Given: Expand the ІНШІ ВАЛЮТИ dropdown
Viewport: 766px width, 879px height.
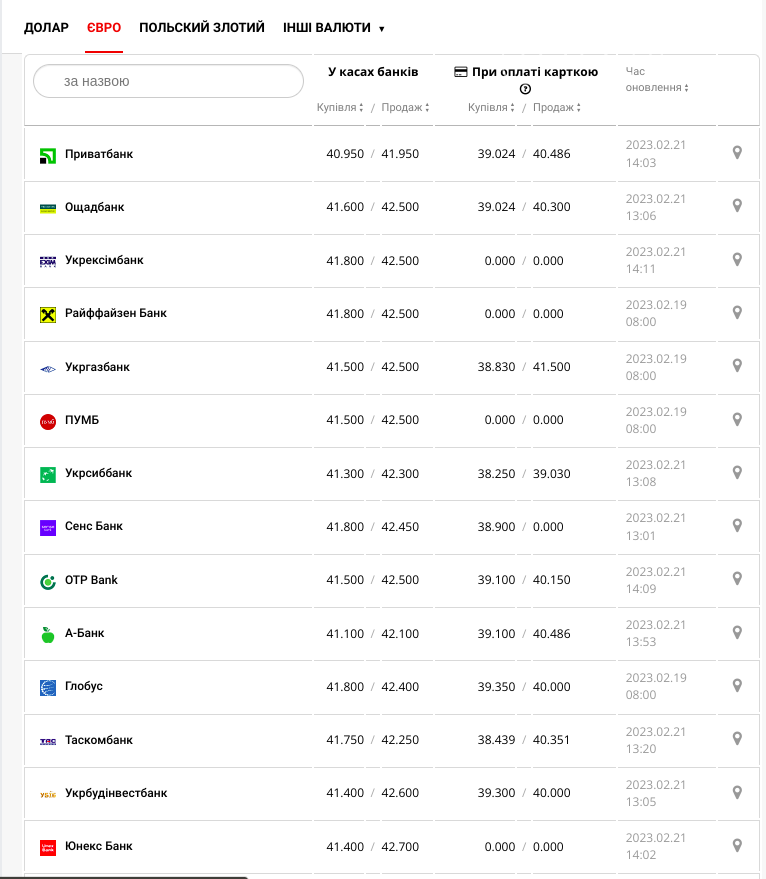Looking at the screenshot, I should tap(334, 27).
